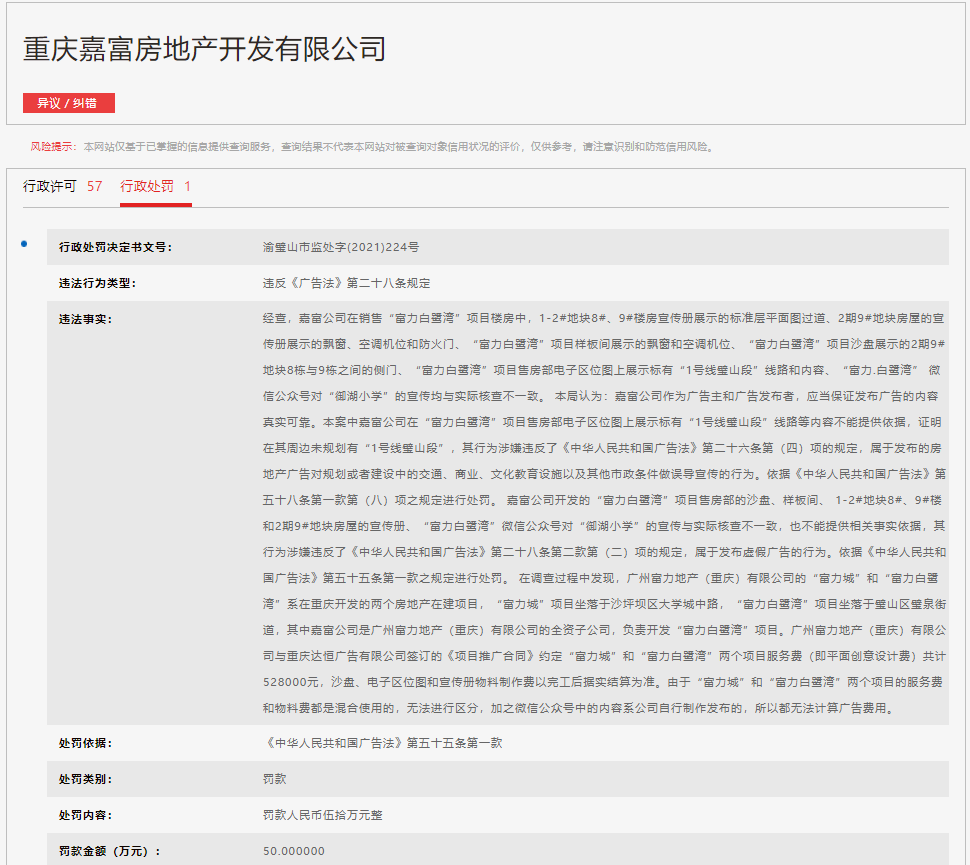Select the value 违反《广告法》第二十八条规定
This screenshot has height=865, width=970.
[x=346, y=283]
